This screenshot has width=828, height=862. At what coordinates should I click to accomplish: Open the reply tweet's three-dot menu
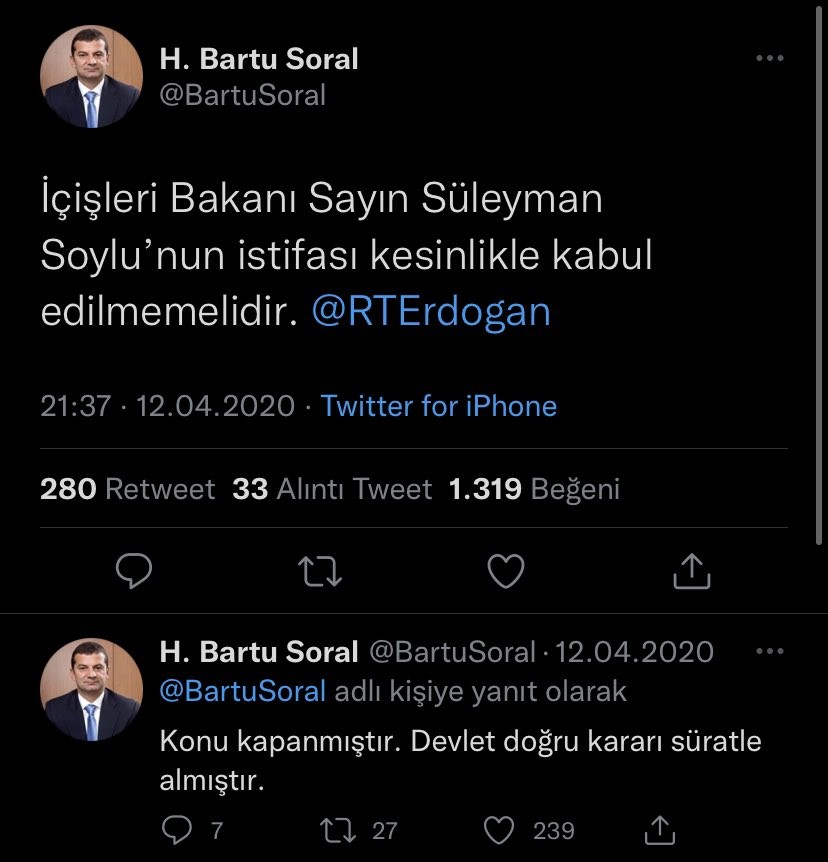point(769,652)
